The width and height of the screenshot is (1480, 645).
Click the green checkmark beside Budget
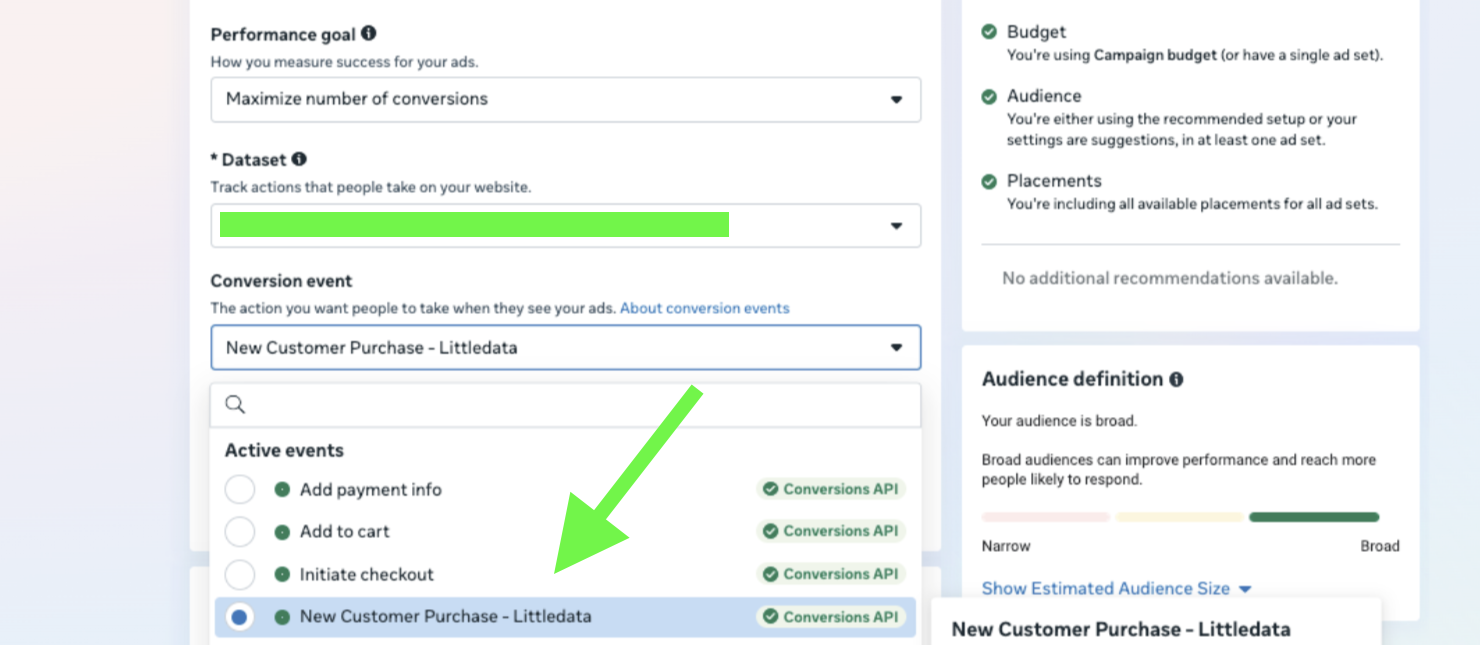pos(989,32)
